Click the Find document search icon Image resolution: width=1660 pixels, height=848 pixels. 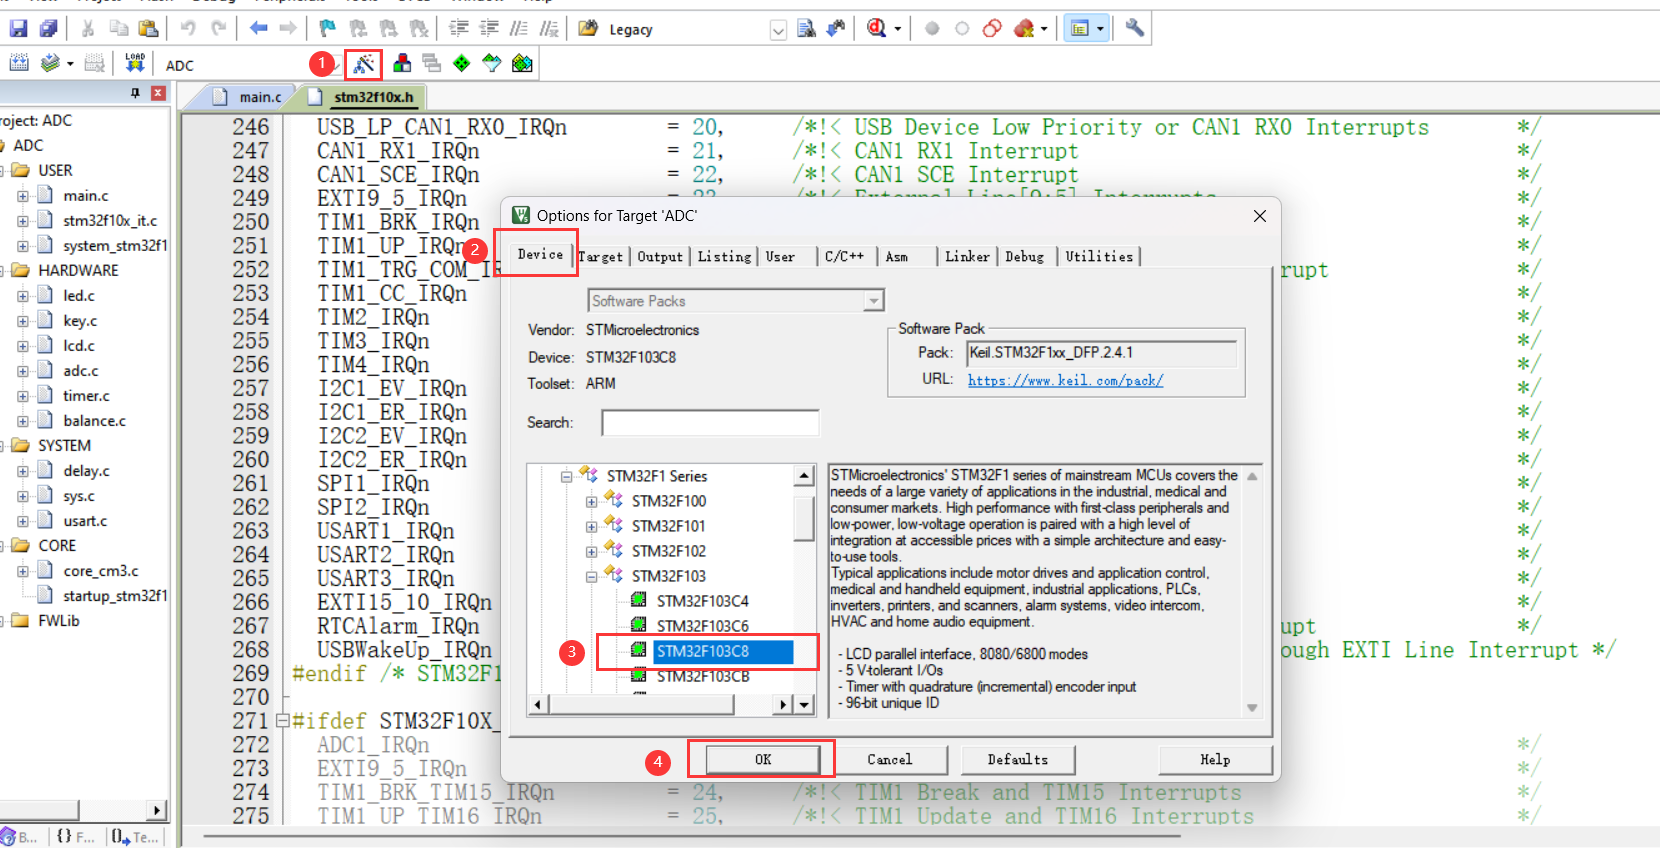pyautogui.click(x=806, y=28)
